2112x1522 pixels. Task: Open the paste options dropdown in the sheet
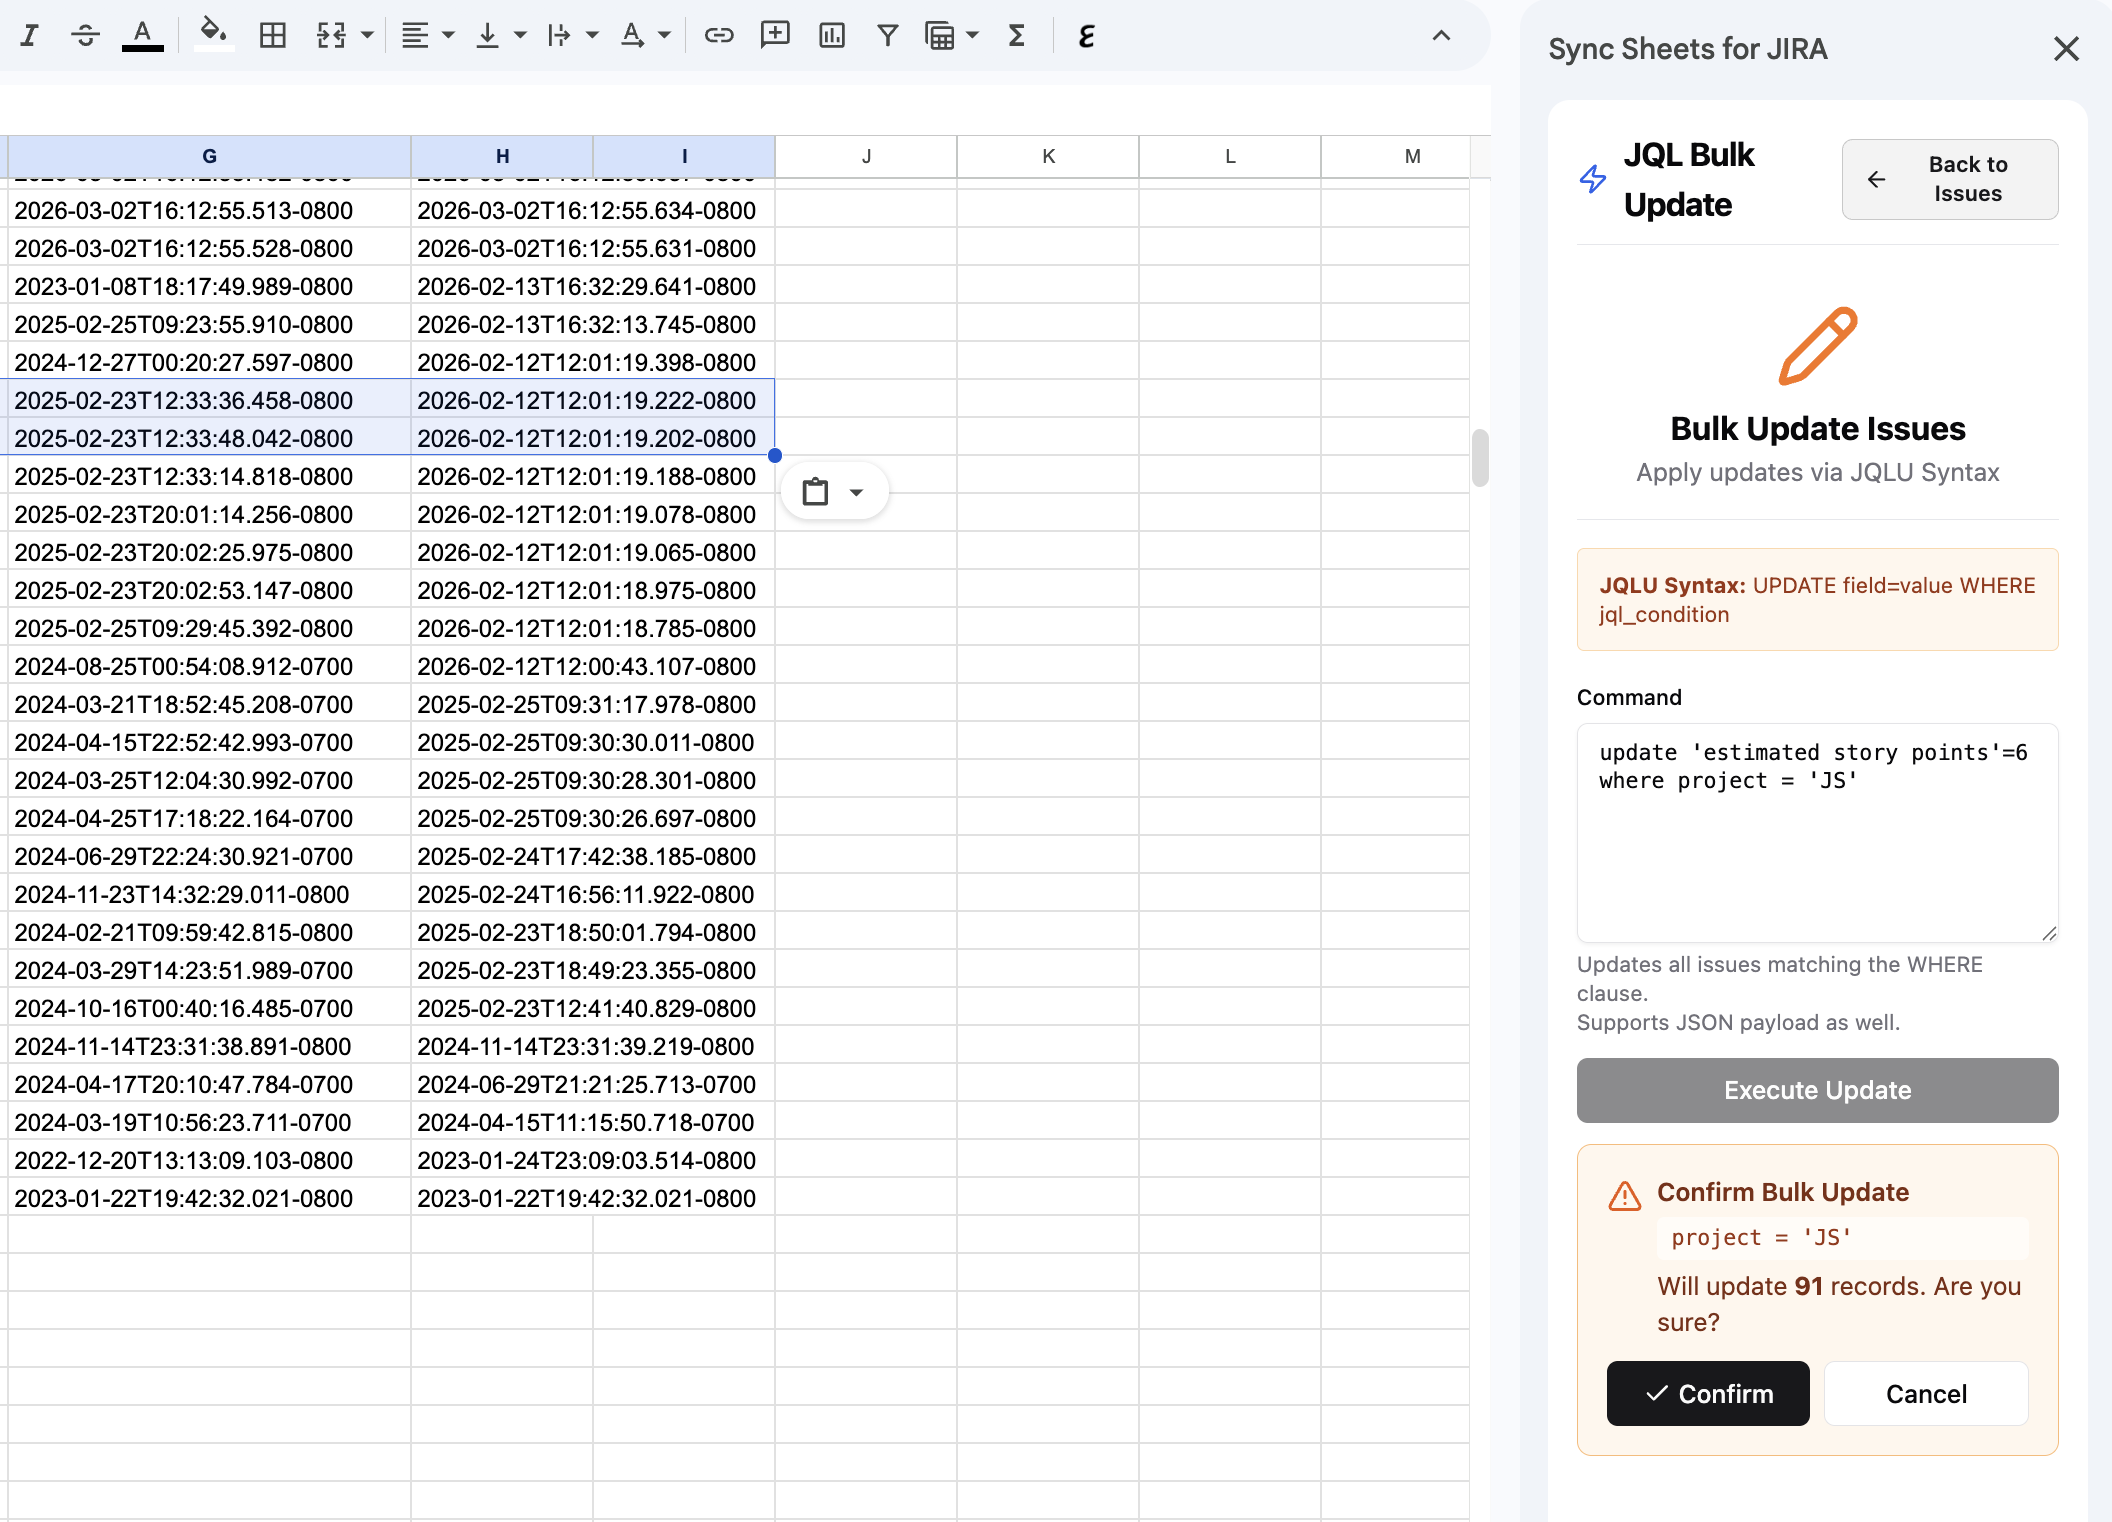pyautogui.click(x=856, y=492)
